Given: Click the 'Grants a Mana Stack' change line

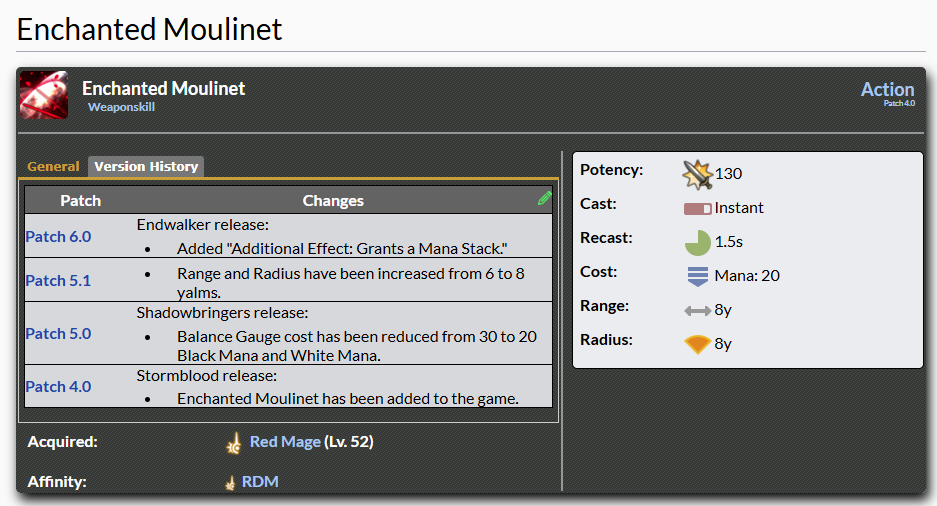Looking at the screenshot, I should coord(342,249).
